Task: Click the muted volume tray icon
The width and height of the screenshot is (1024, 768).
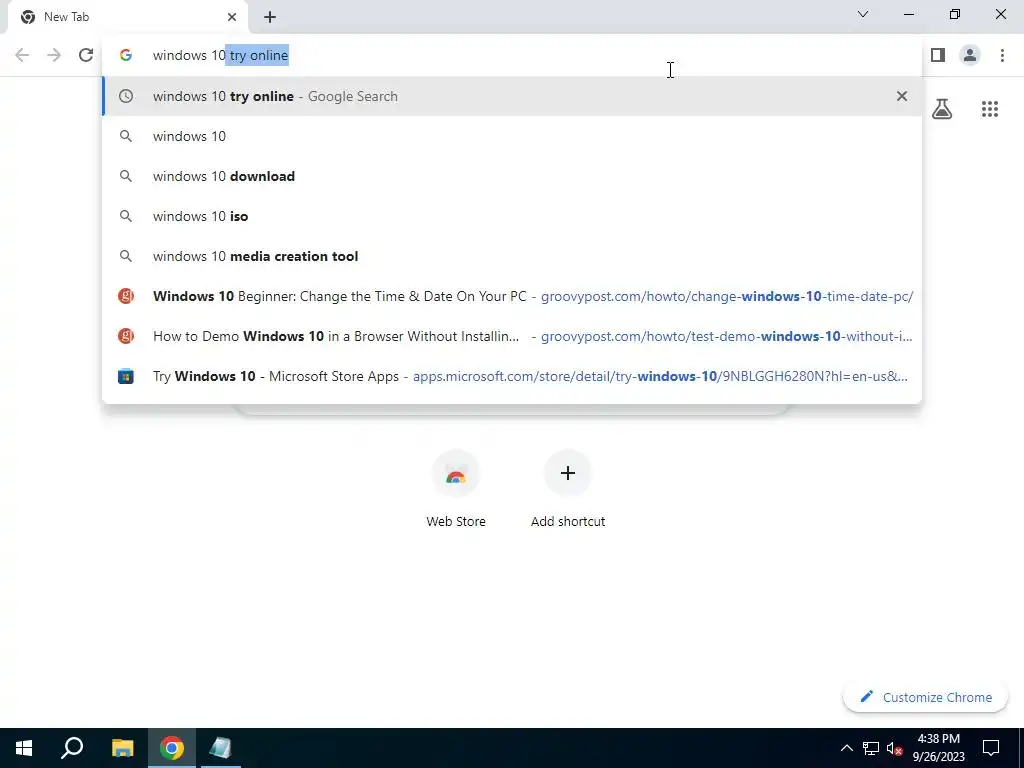Action: click(895, 748)
